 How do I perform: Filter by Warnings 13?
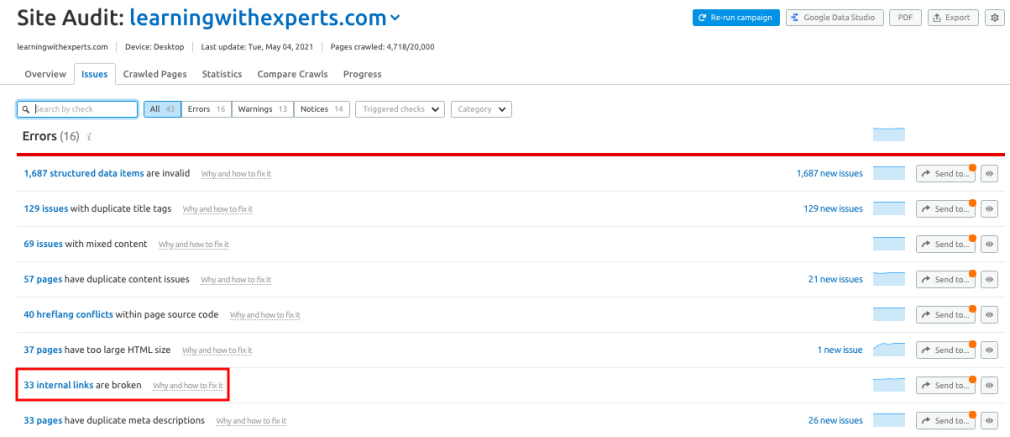pos(262,110)
